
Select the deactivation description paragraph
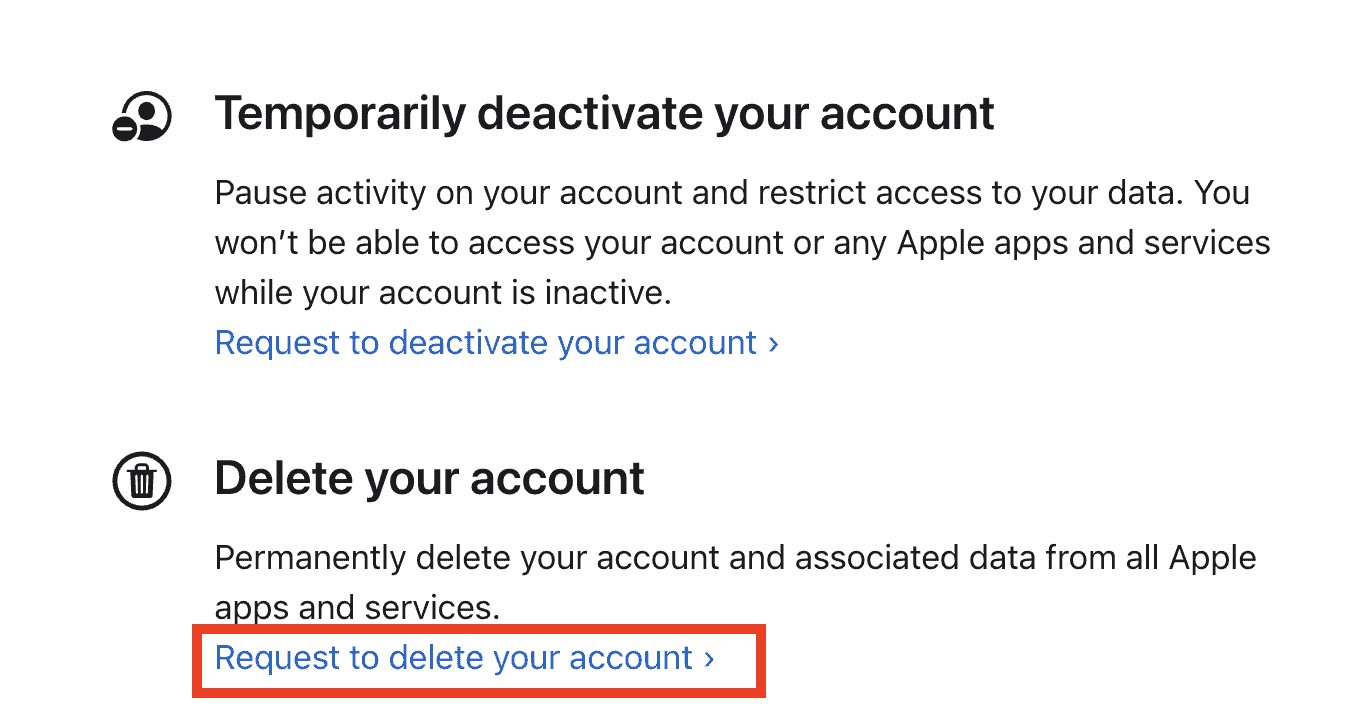point(740,242)
